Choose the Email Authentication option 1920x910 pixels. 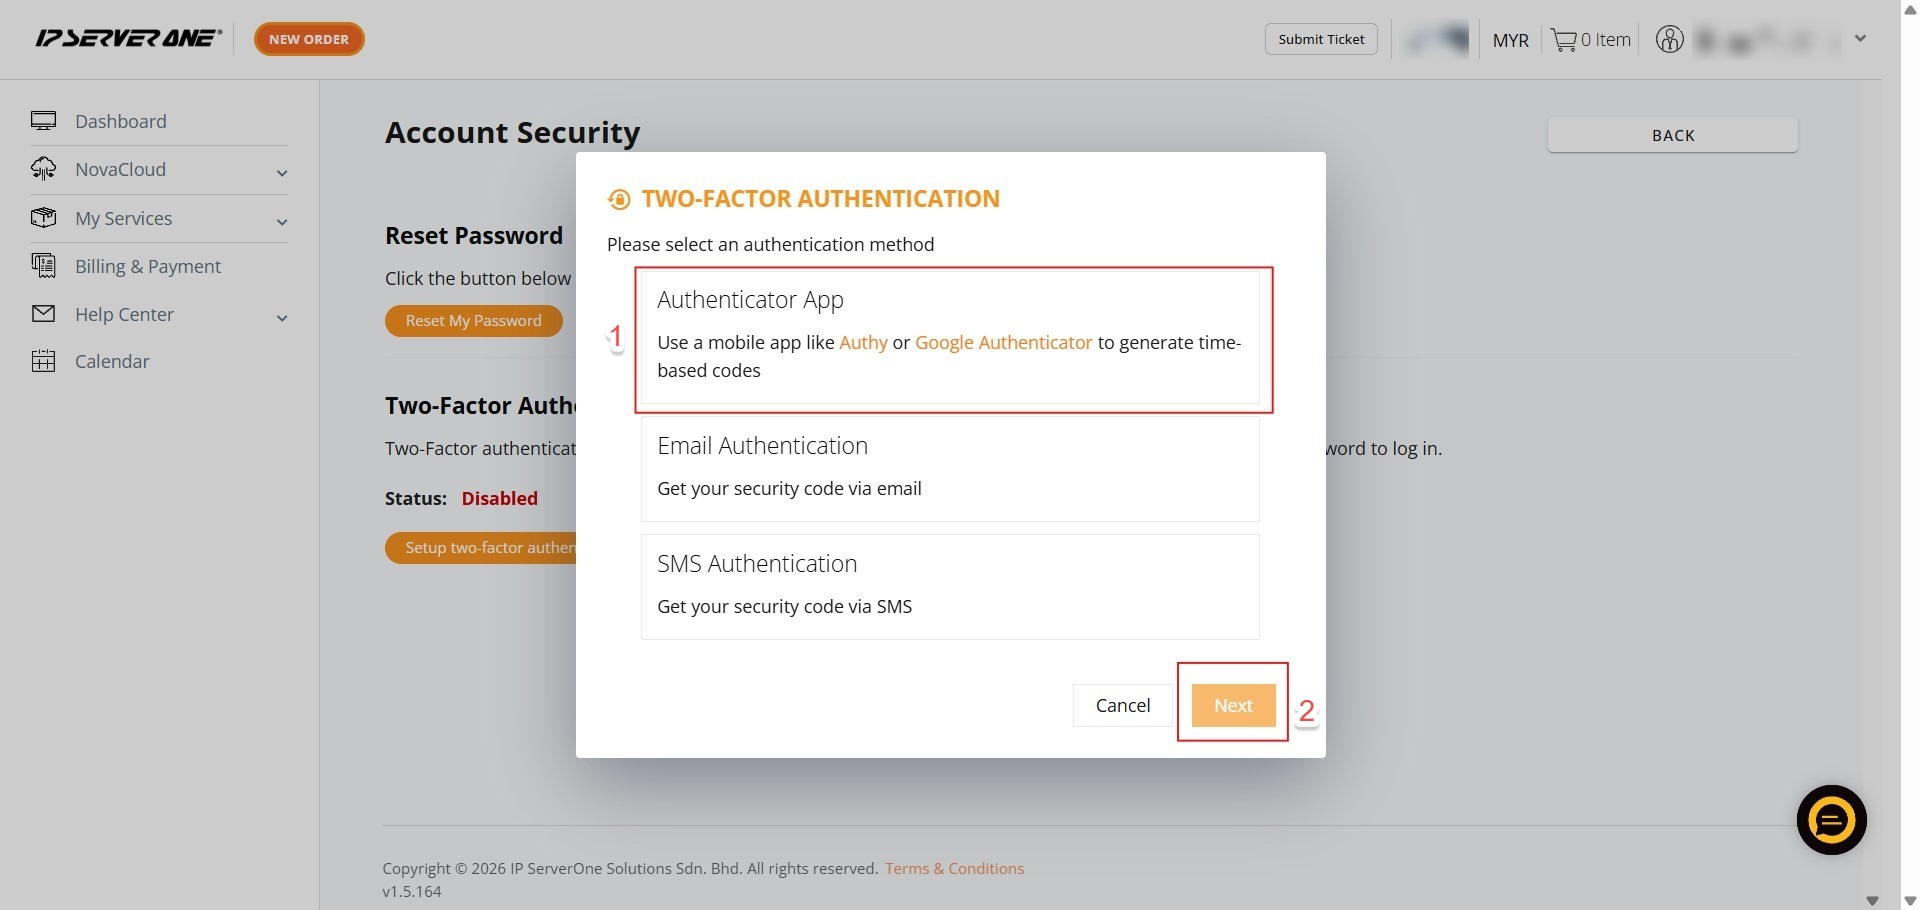(950, 468)
